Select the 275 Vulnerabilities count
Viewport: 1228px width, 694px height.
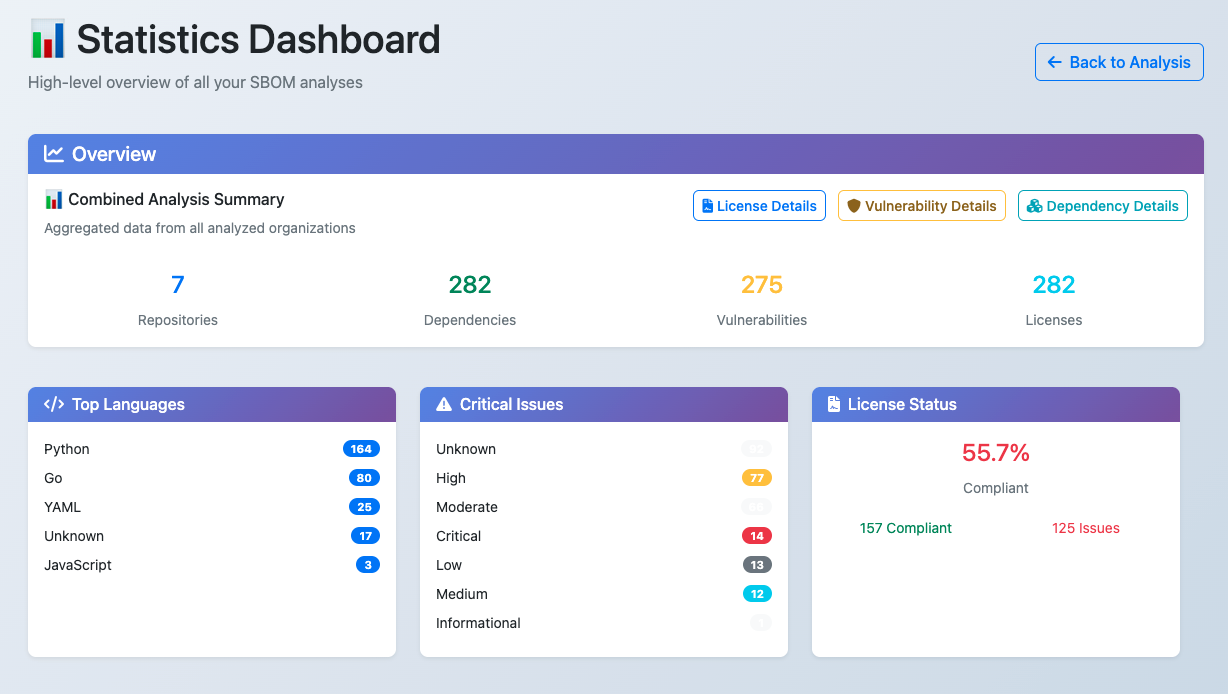[x=761, y=285]
